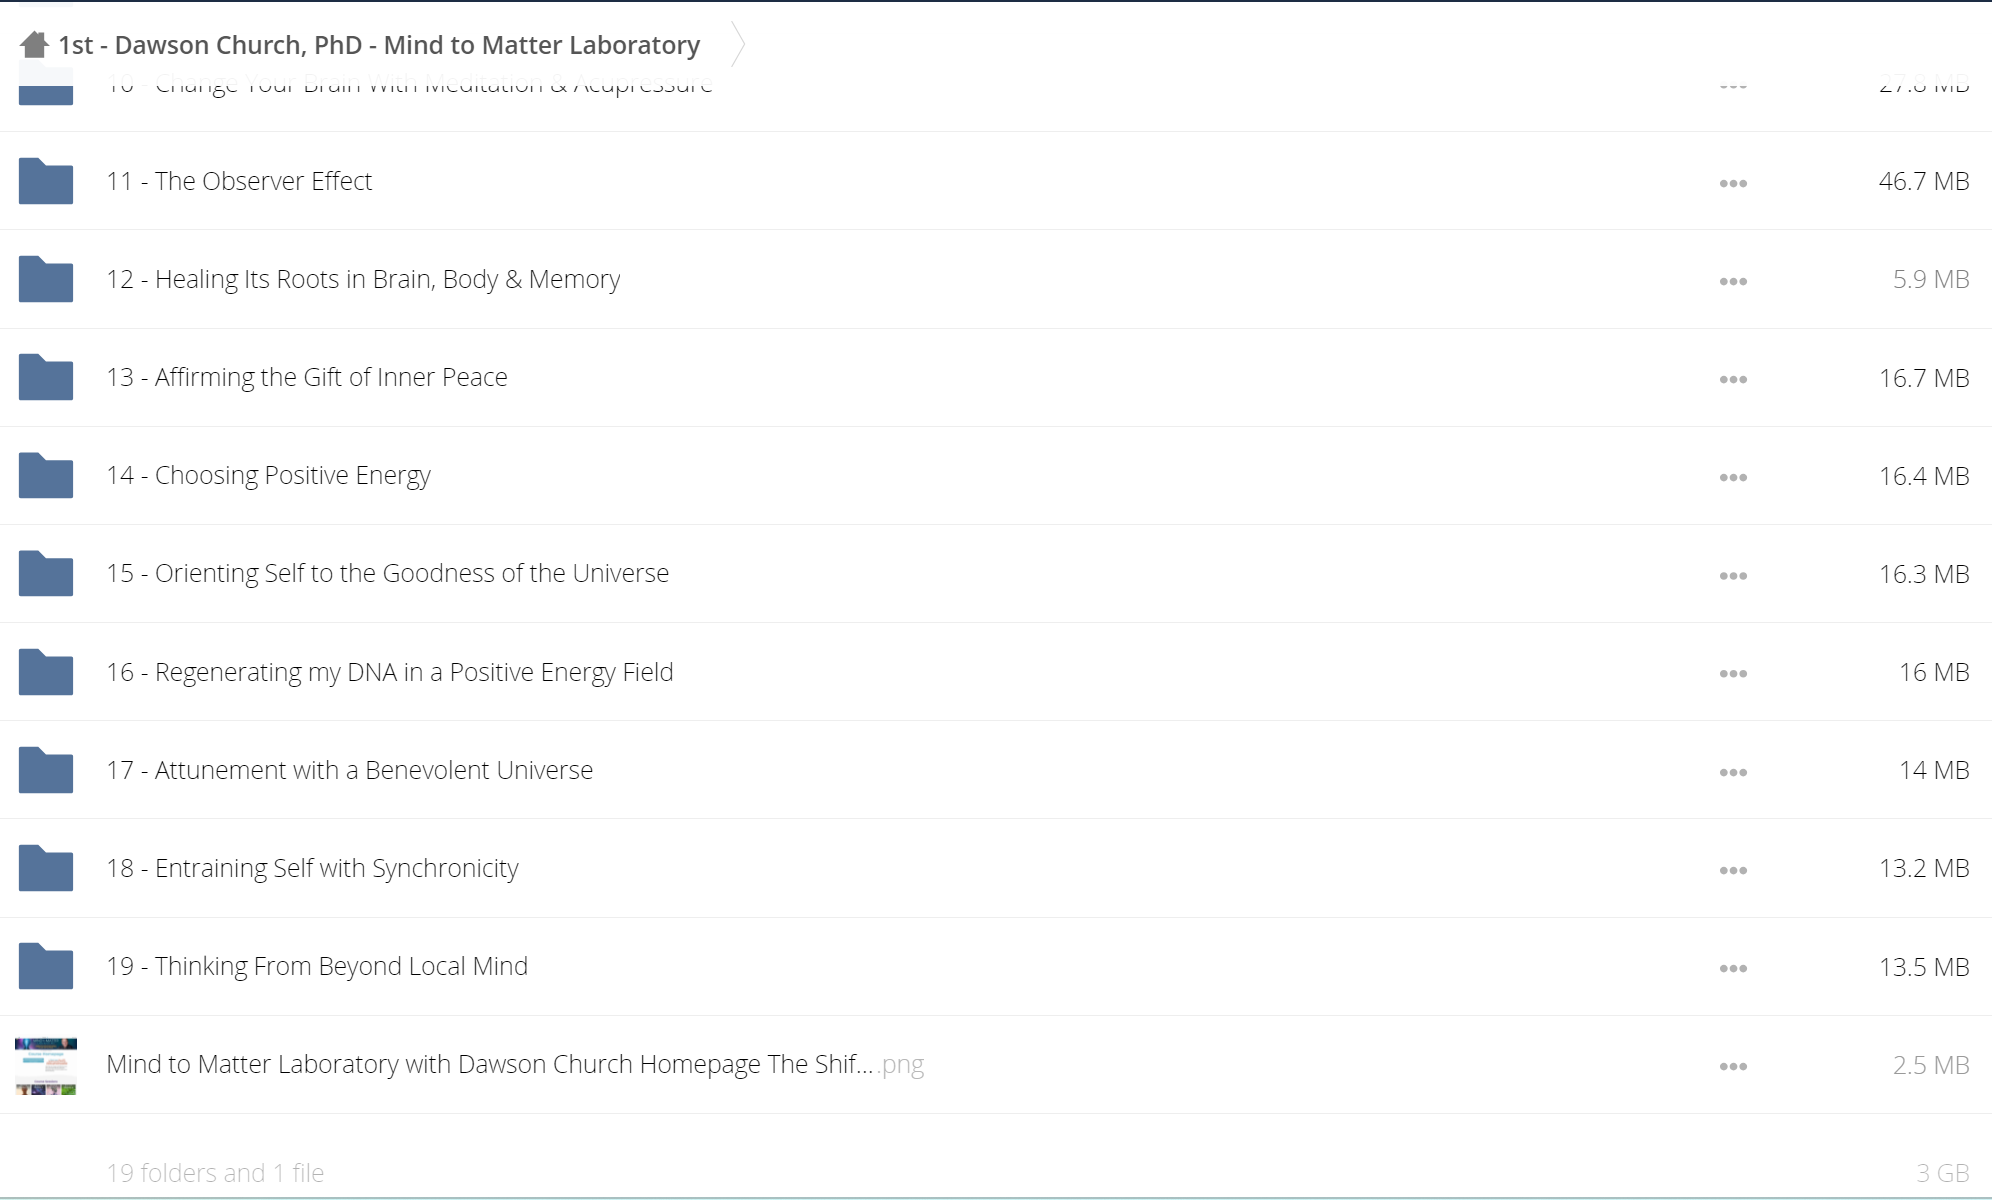The height and width of the screenshot is (1200, 1992).
Task: Open 13 - Affirming the Gift of Inner Peace
Action: 307,377
